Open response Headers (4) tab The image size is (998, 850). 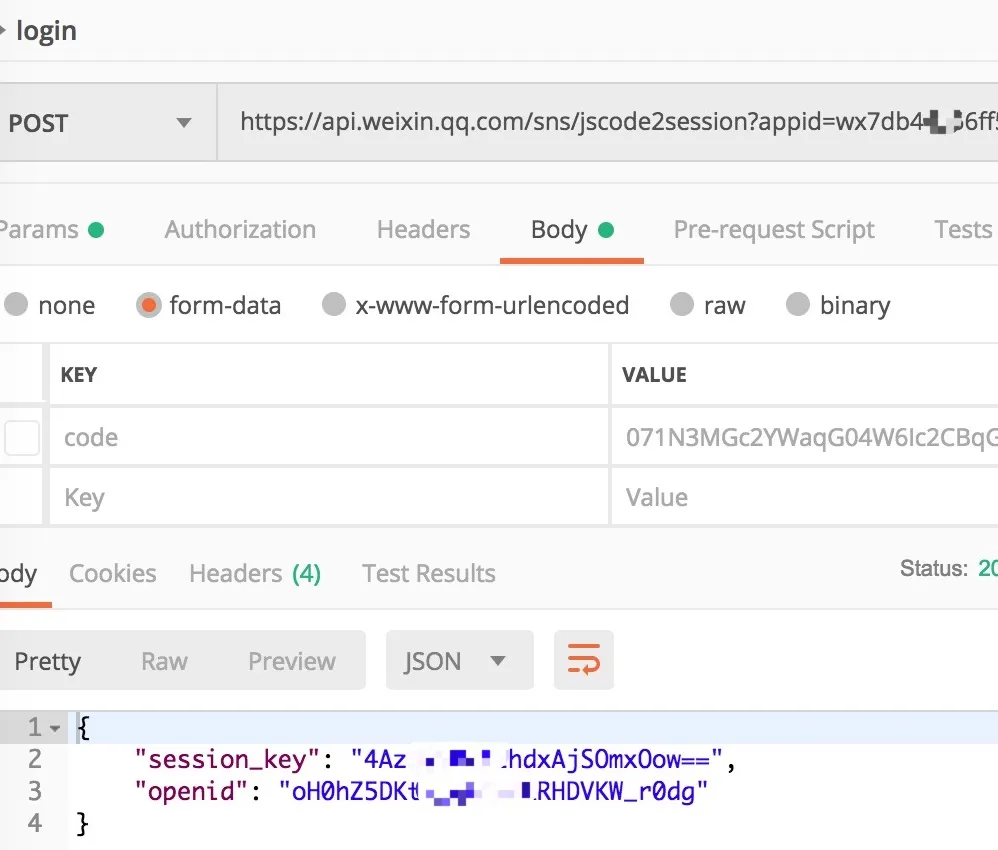click(x=255, y=574)
